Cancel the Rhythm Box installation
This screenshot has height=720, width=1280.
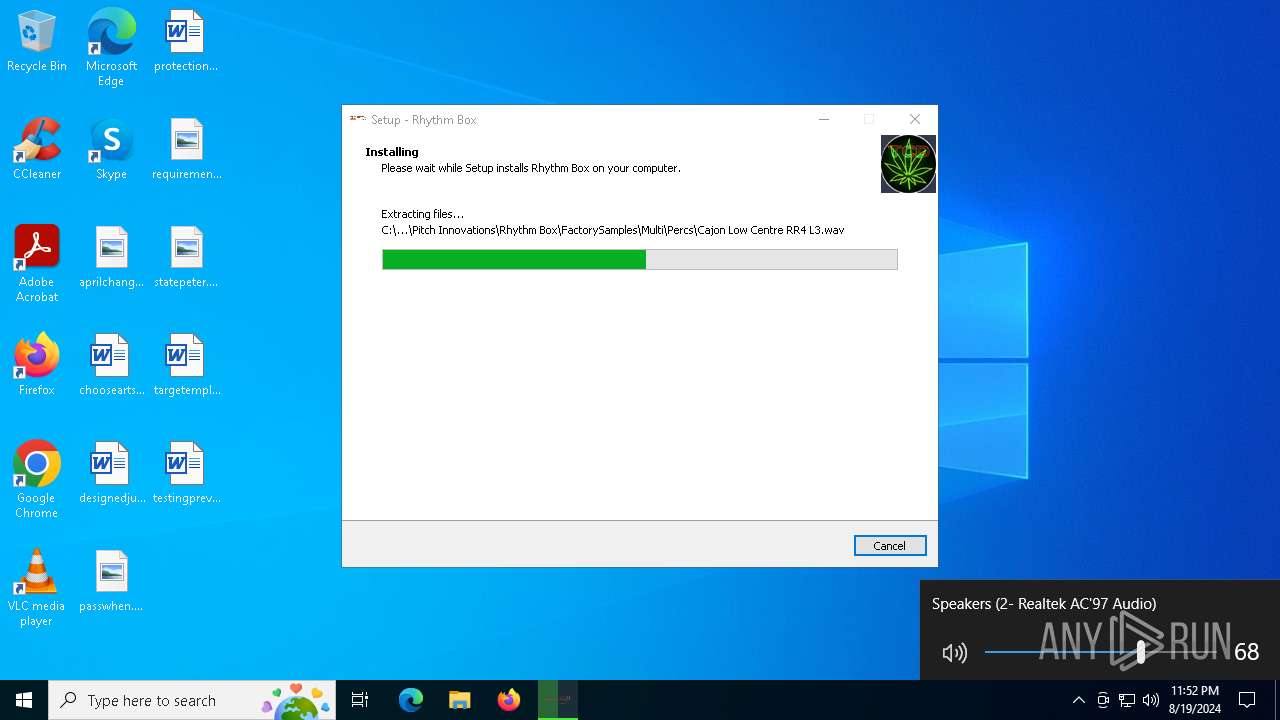click(890, 546)
